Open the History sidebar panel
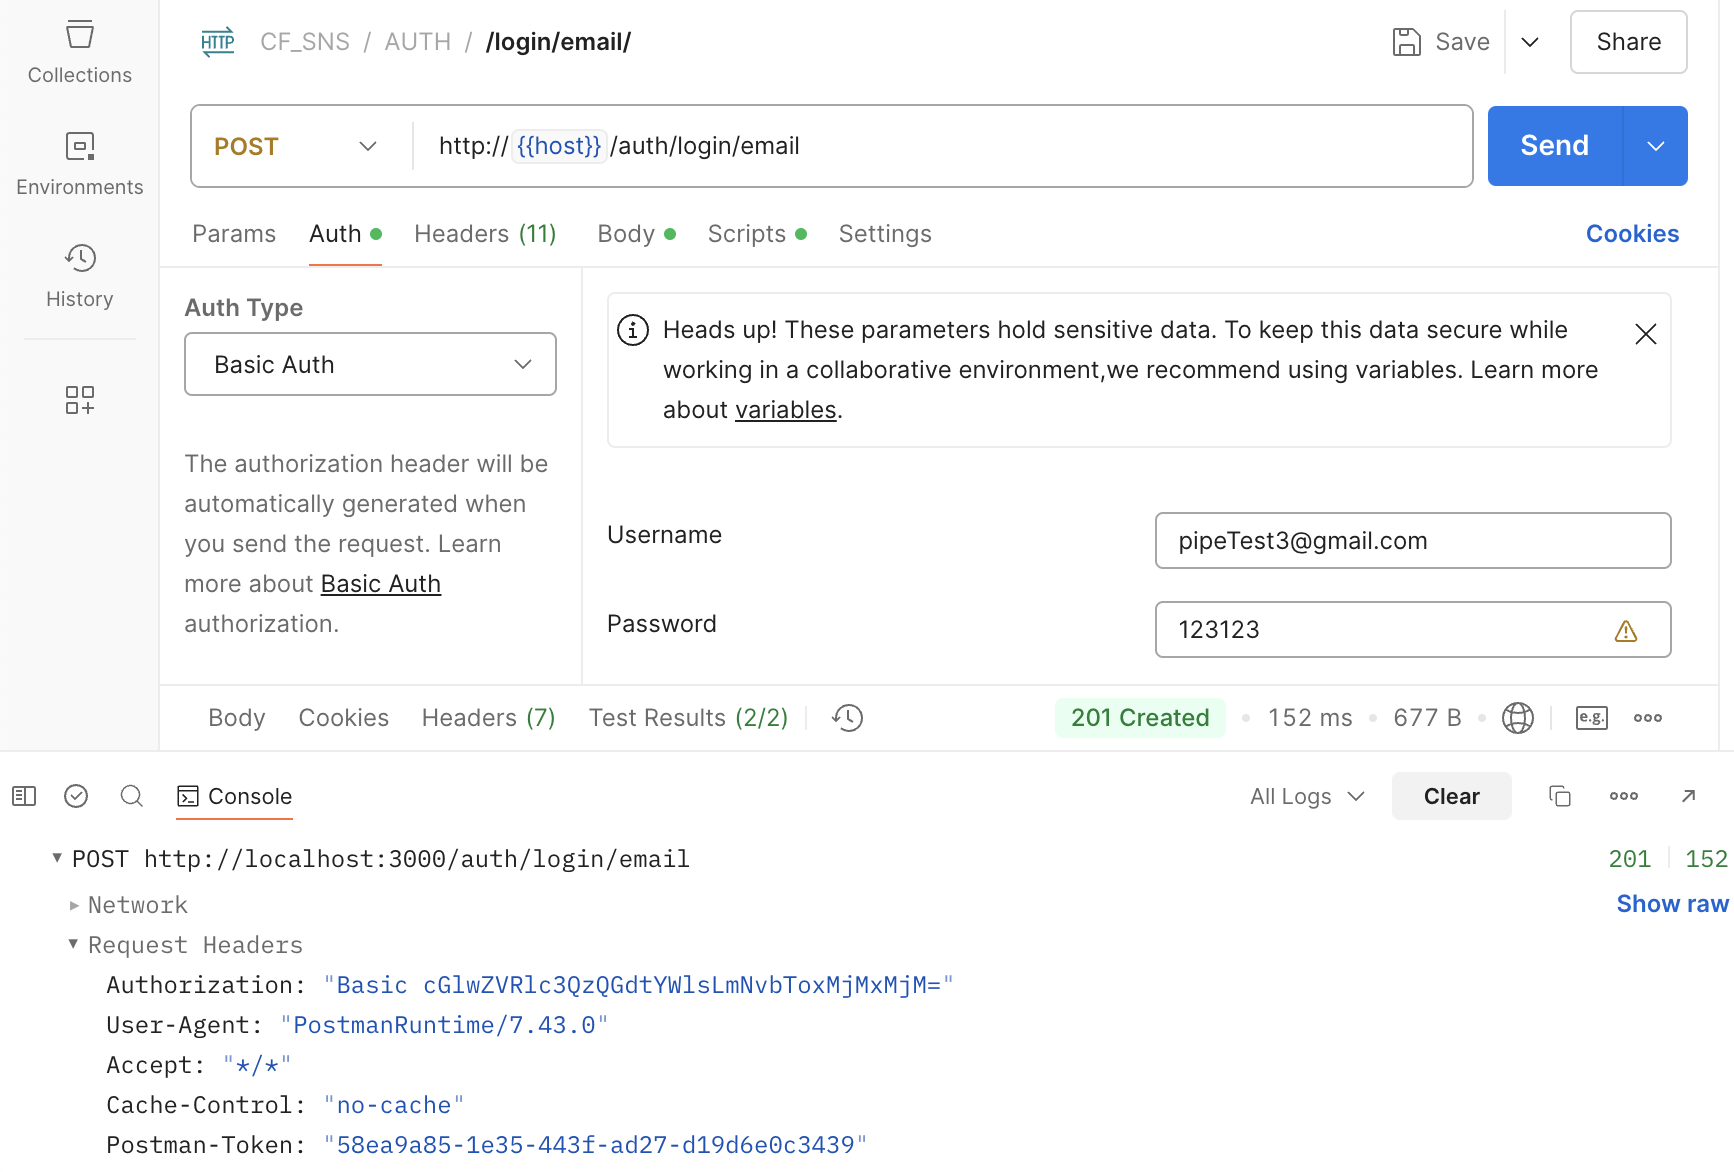Screen dimensions: 1734x1172 point(80,276)
